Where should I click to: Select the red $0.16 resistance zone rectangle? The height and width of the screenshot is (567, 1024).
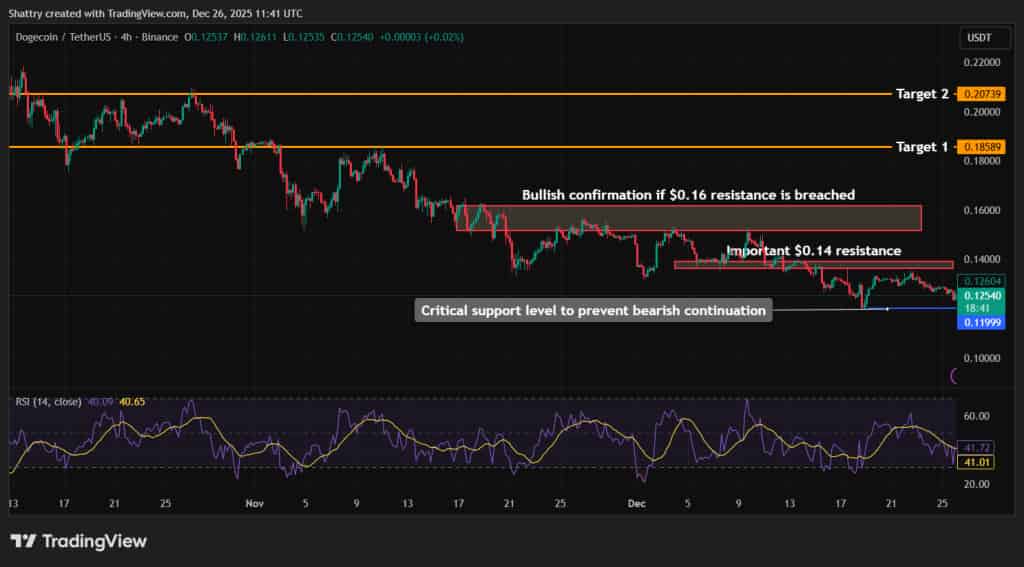pyautogui.click(x=688, y=218)
